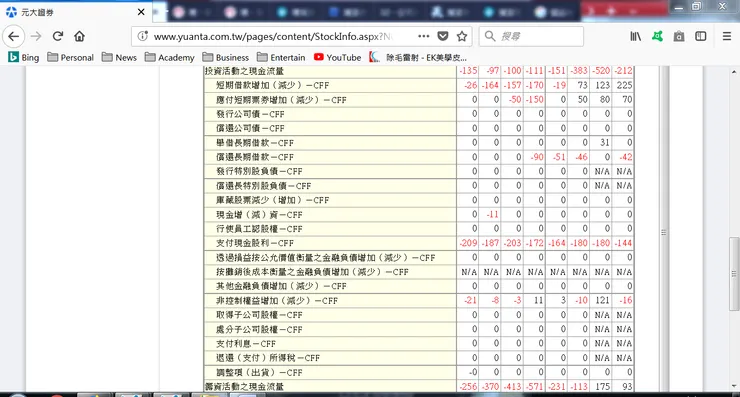Click the -90 value in 償還長期借款 row
This screenshot has height=397, width=740.
[537, 157]
